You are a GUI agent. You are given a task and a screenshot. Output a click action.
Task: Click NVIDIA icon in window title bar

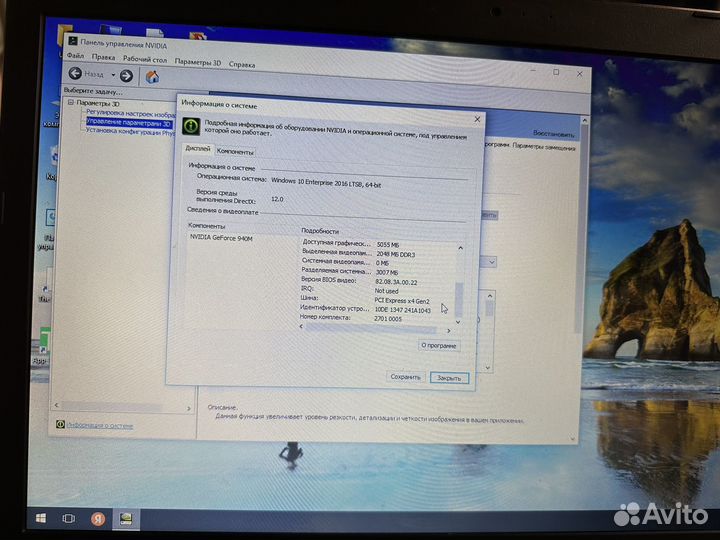pyautogui.click(x=73, y=40)
